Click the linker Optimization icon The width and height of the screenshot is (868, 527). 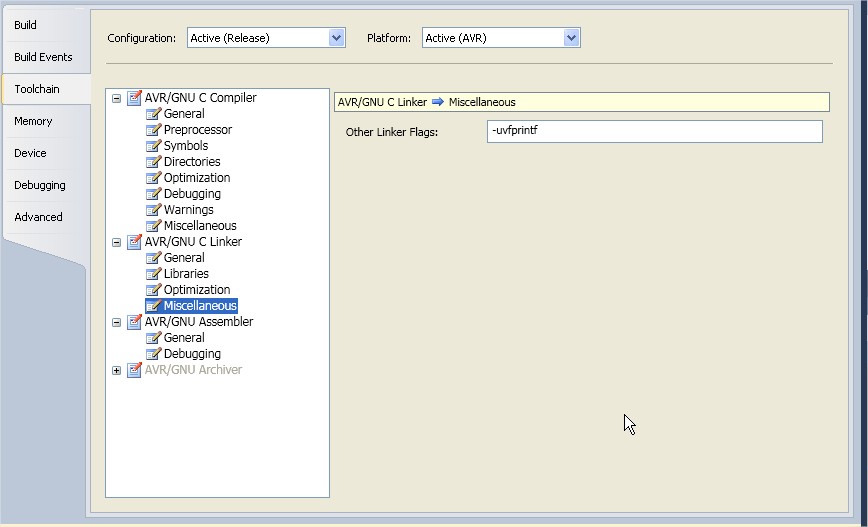(153, 291)
